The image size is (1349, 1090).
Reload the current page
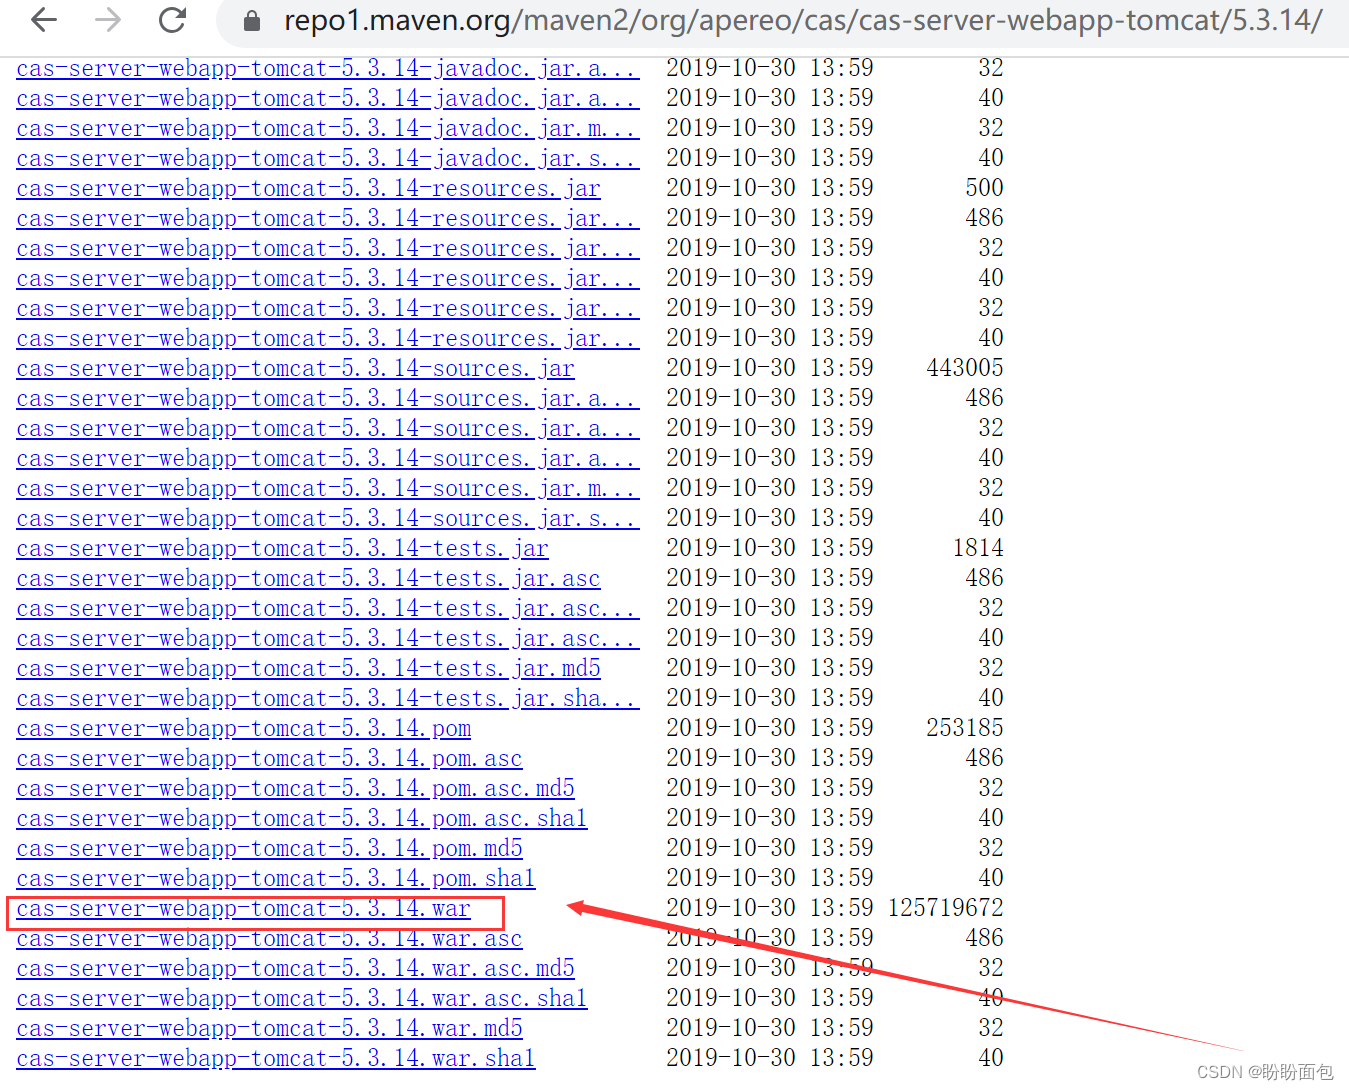click(x=170, y=19)
